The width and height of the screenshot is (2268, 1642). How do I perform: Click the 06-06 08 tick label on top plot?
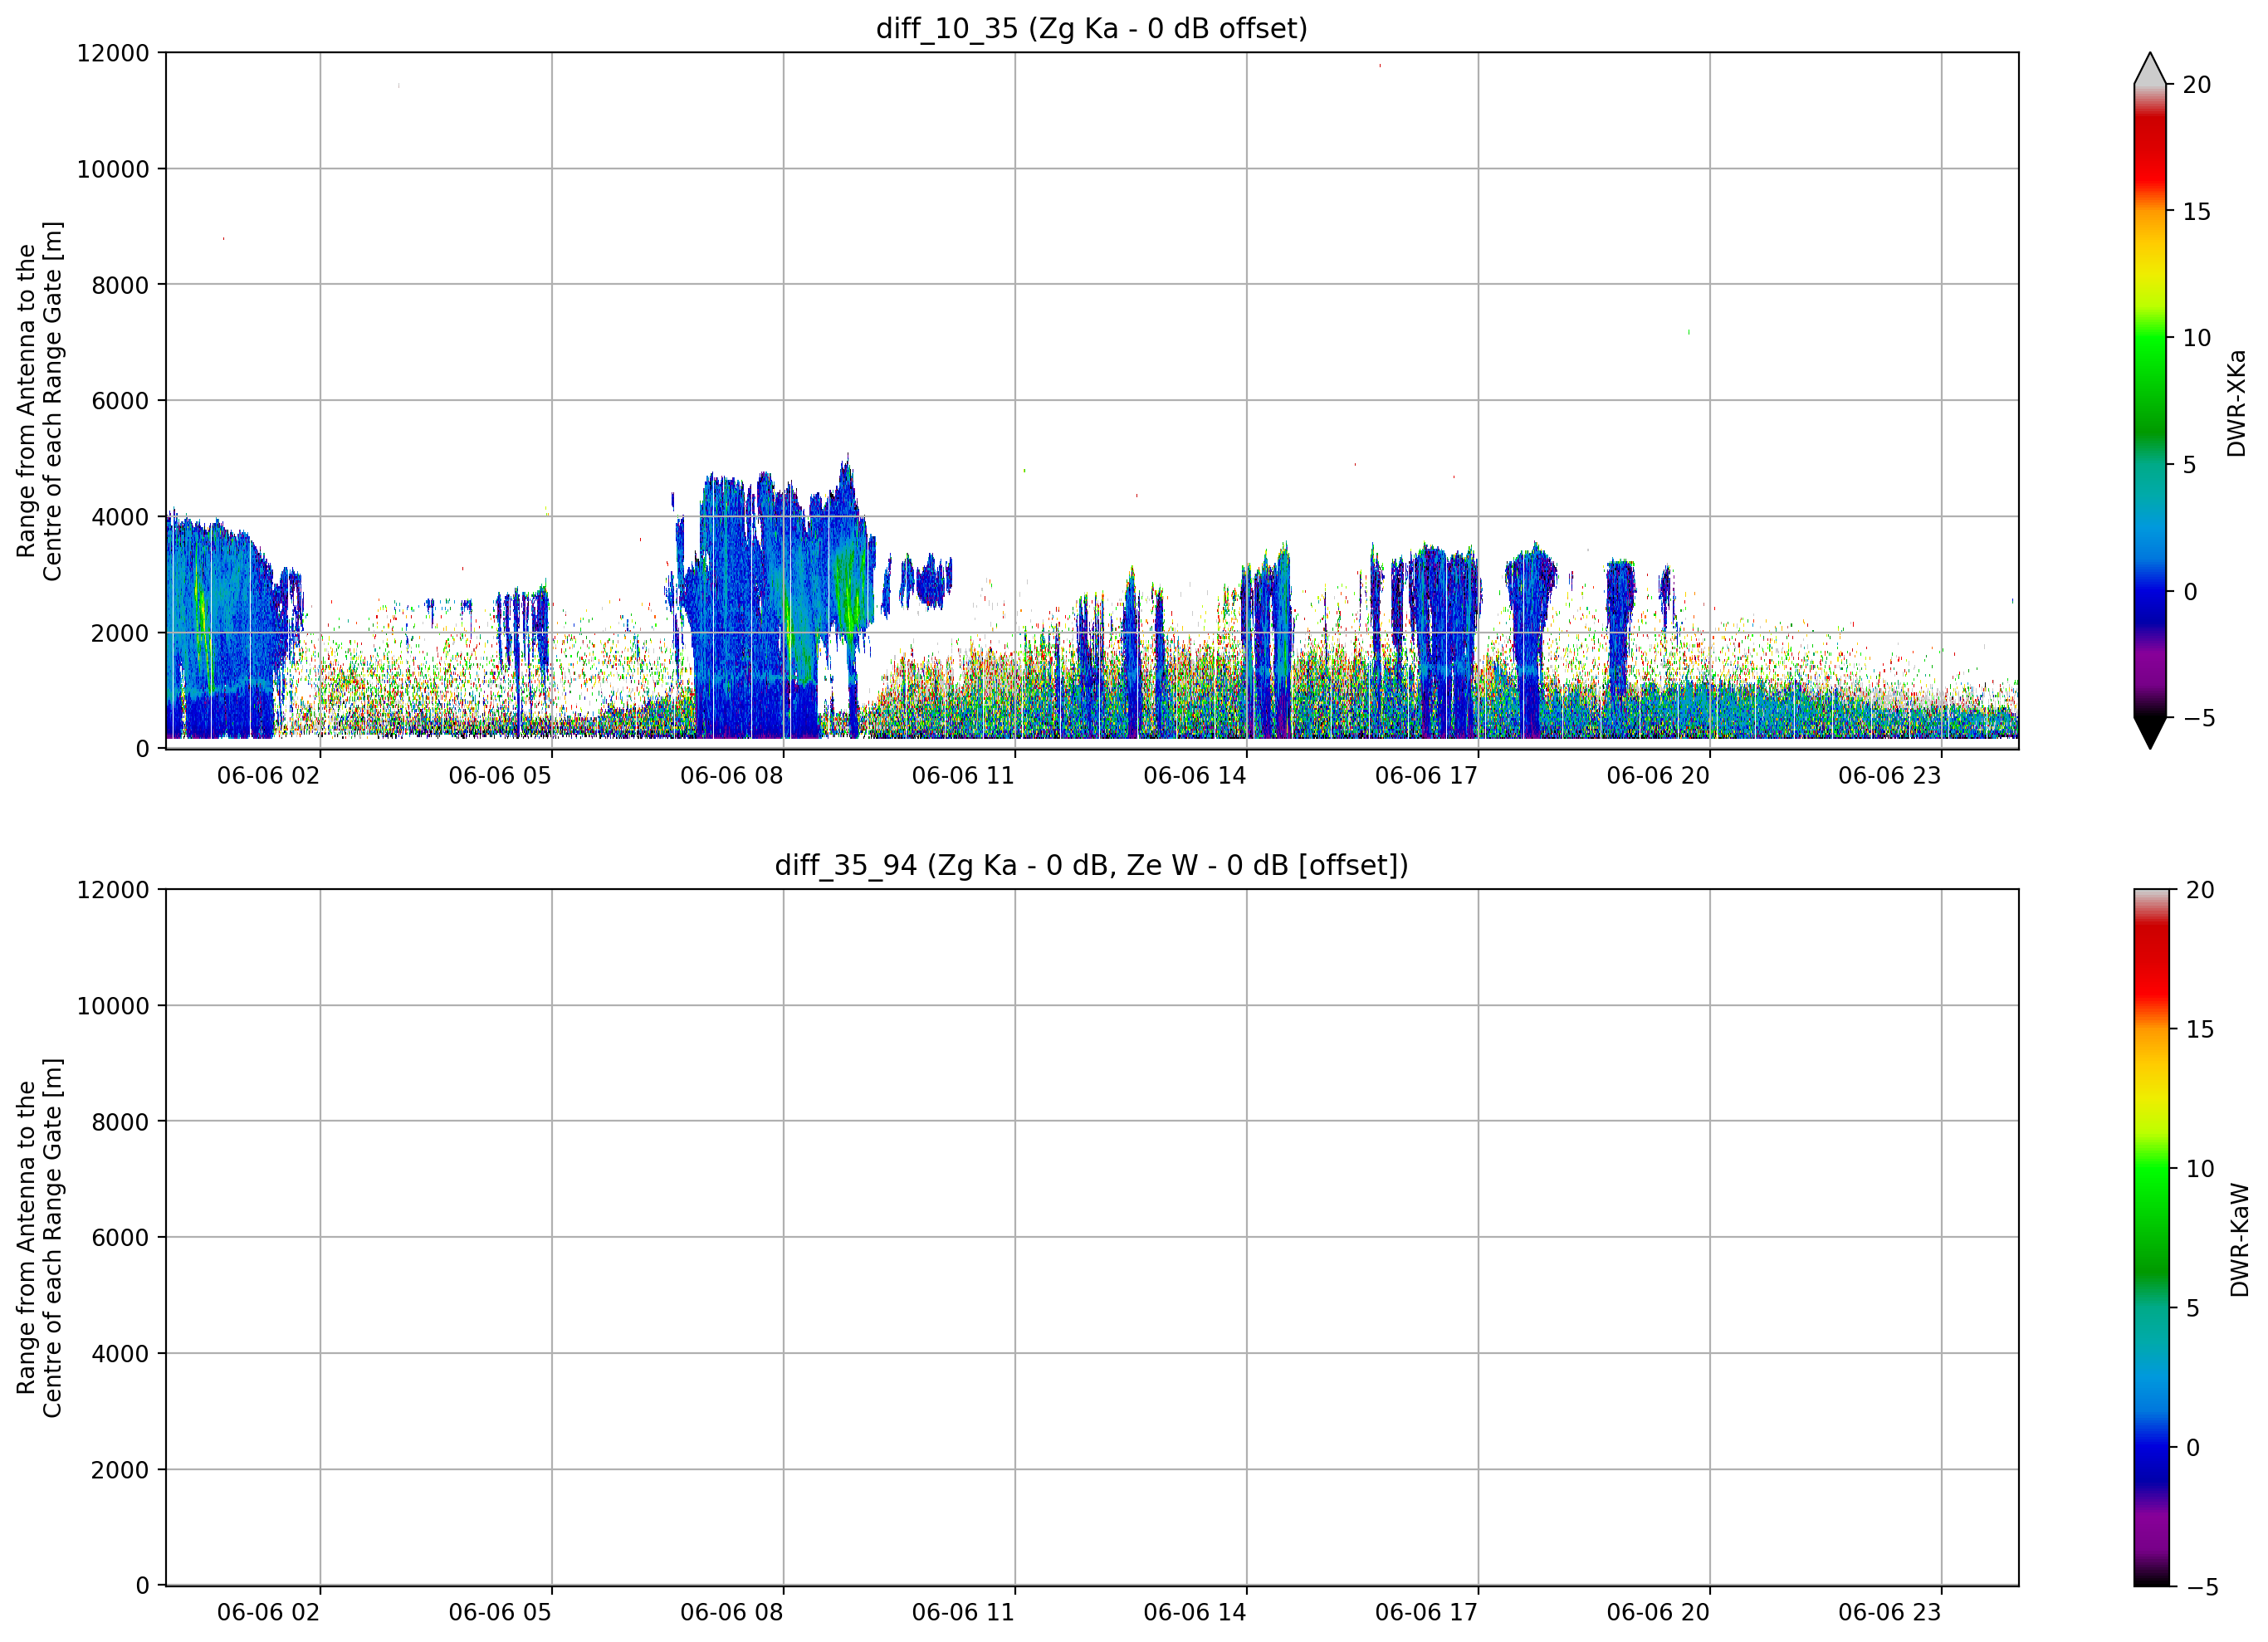[731, 775]
